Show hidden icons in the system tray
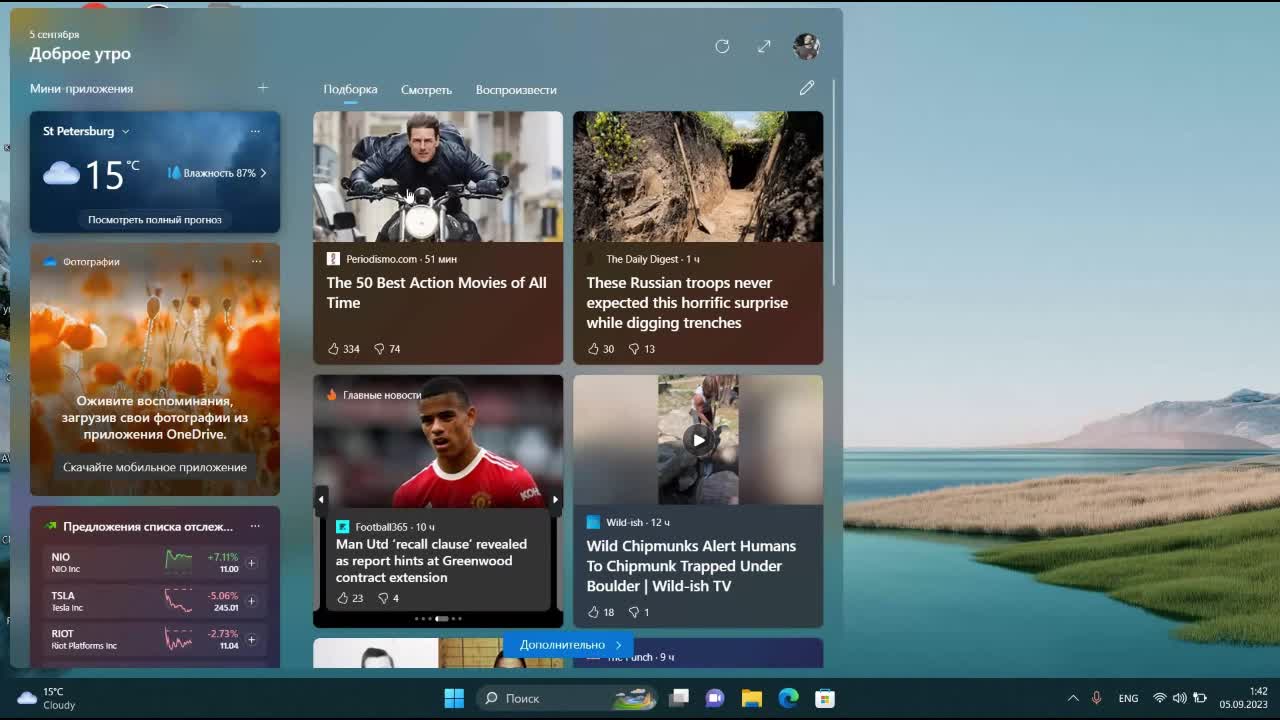This screenshot has height=720, width=1280. [1073, 698]
